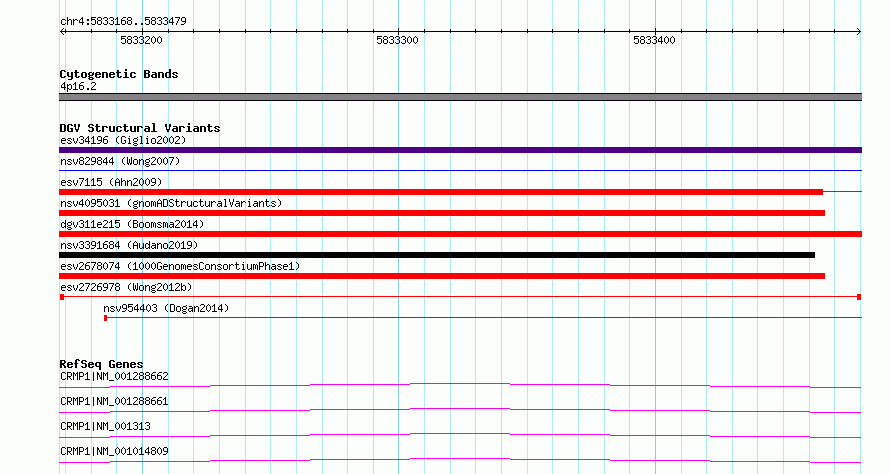The image size is (890, 474).
Task: Click the thin red esv2726978 variant line
Action: coord(460,297)
